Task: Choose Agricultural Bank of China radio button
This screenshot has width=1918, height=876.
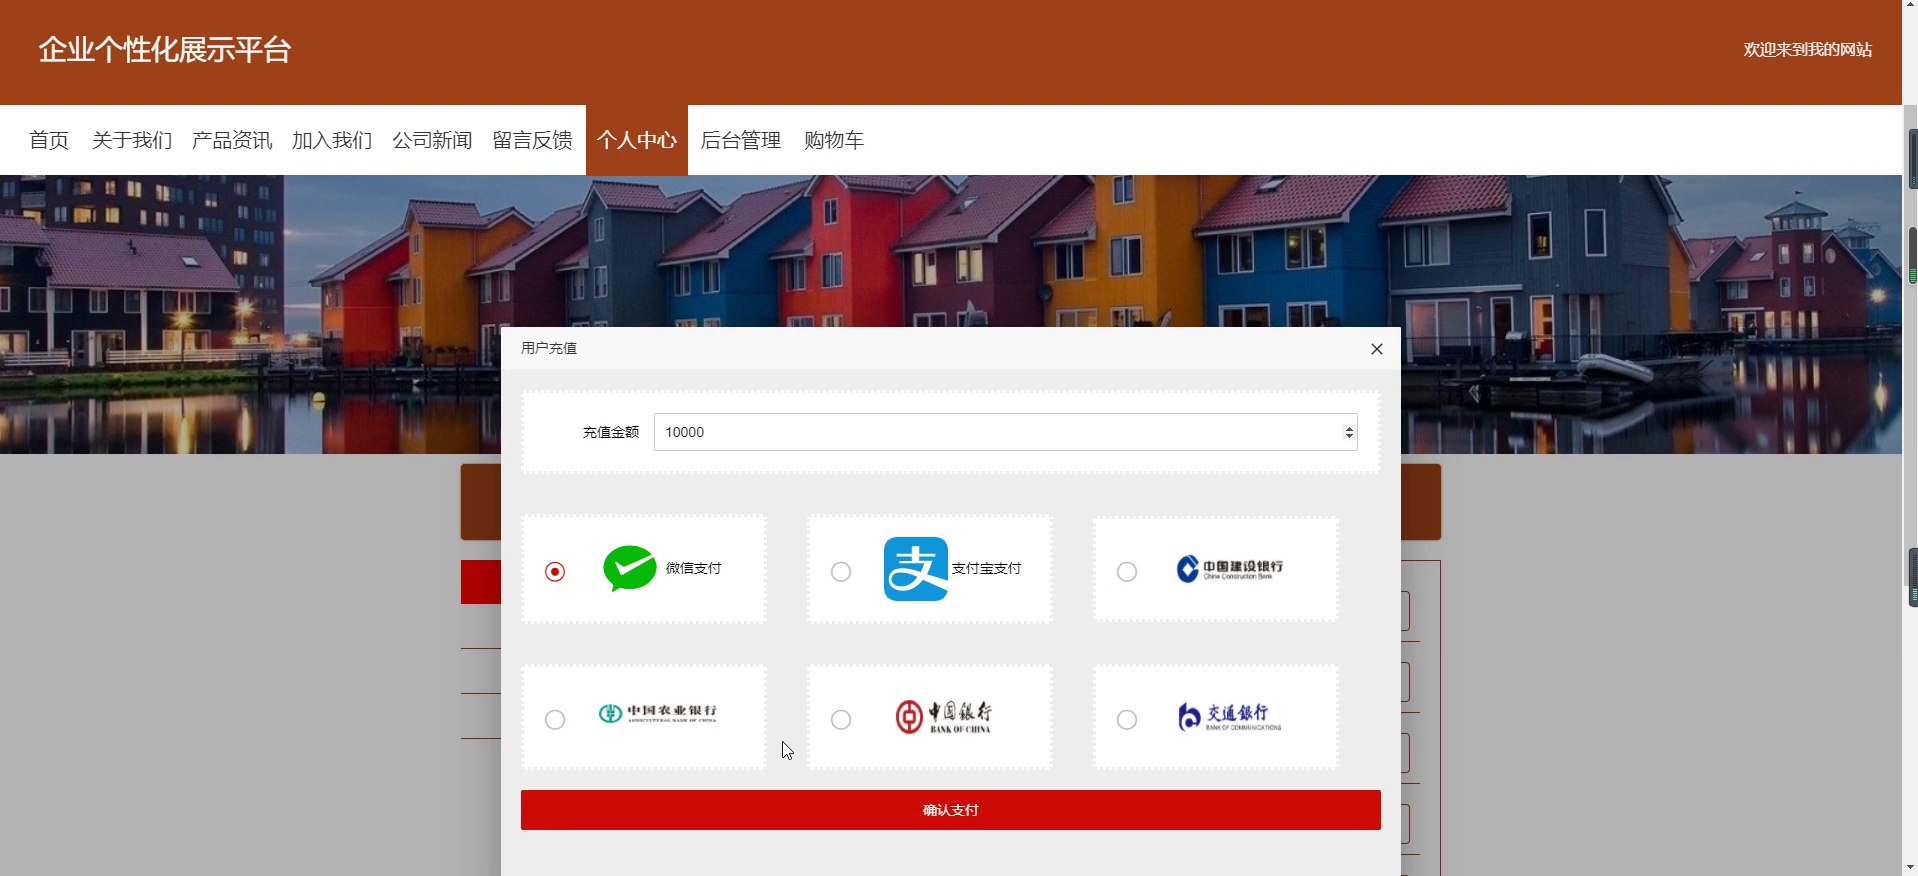Action: [555, 719]
